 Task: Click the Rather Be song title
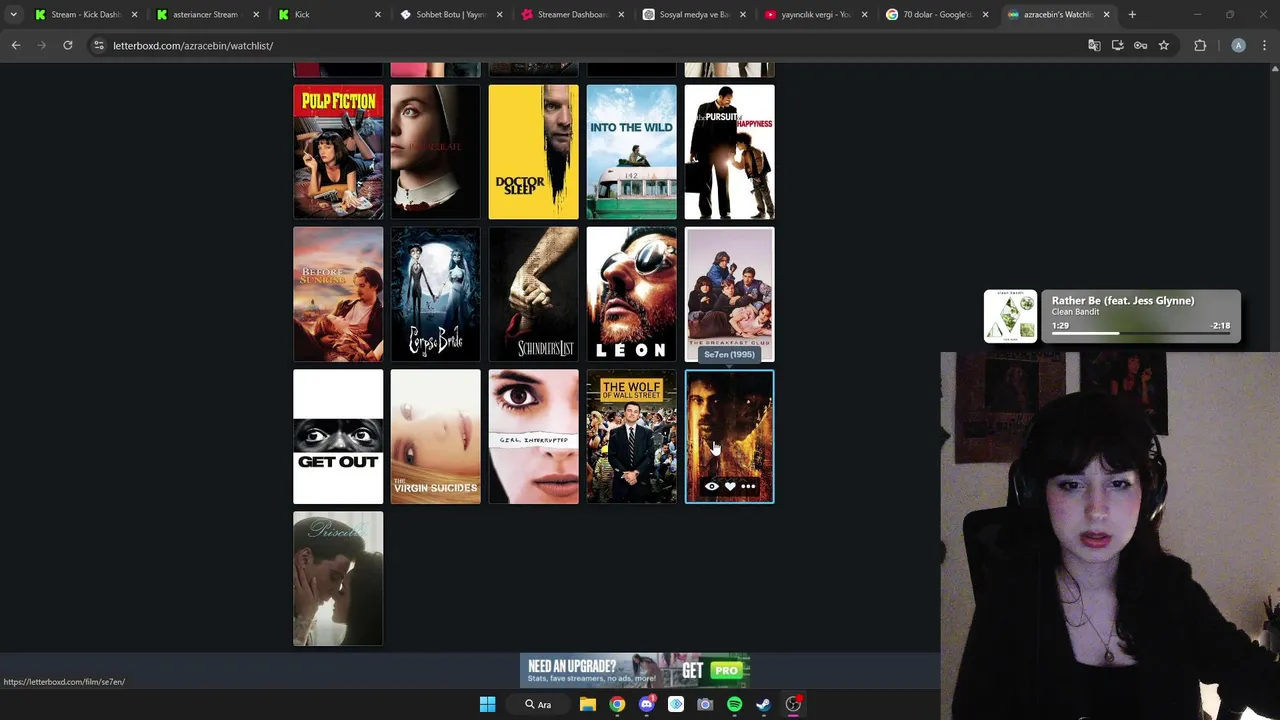coord(1123,301)
